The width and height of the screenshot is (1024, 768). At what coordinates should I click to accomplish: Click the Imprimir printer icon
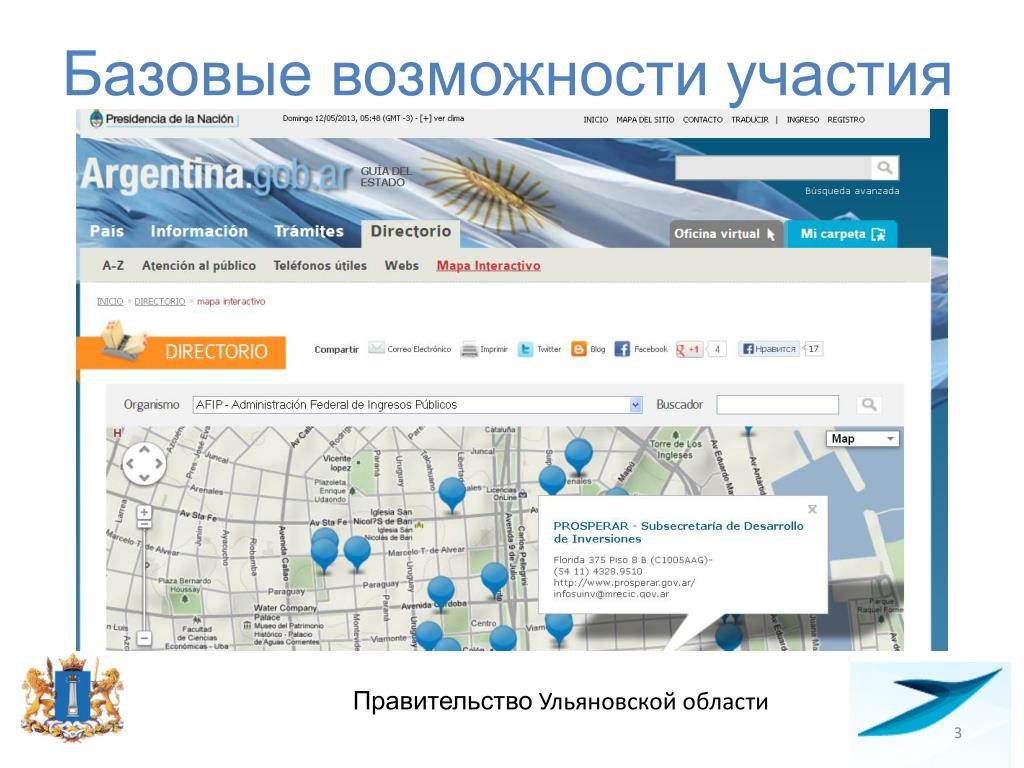pos(469,349)
